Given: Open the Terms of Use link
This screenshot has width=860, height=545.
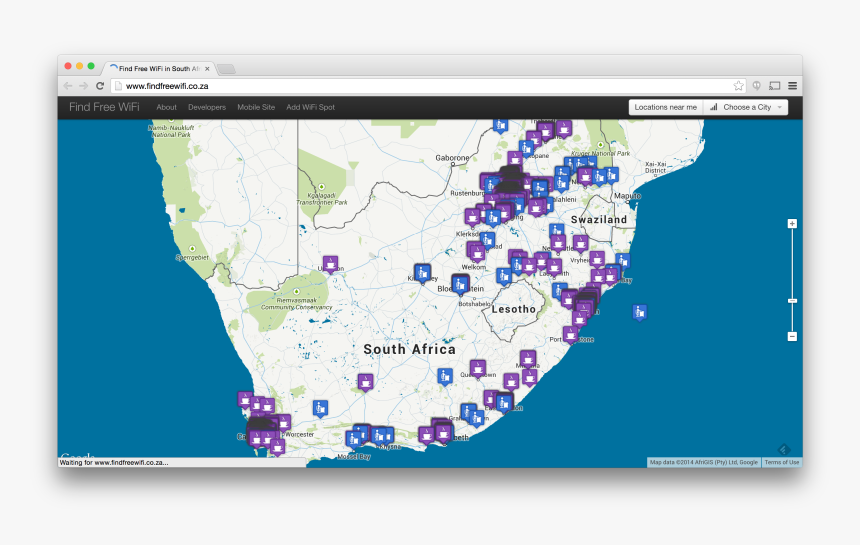Looking at the screenshot, I should coord(782,462).
